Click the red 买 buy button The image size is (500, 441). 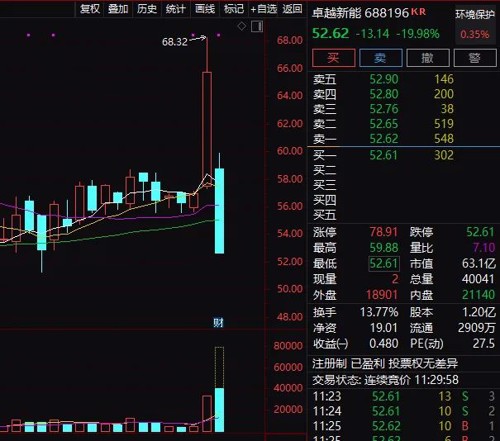point(333,58)
